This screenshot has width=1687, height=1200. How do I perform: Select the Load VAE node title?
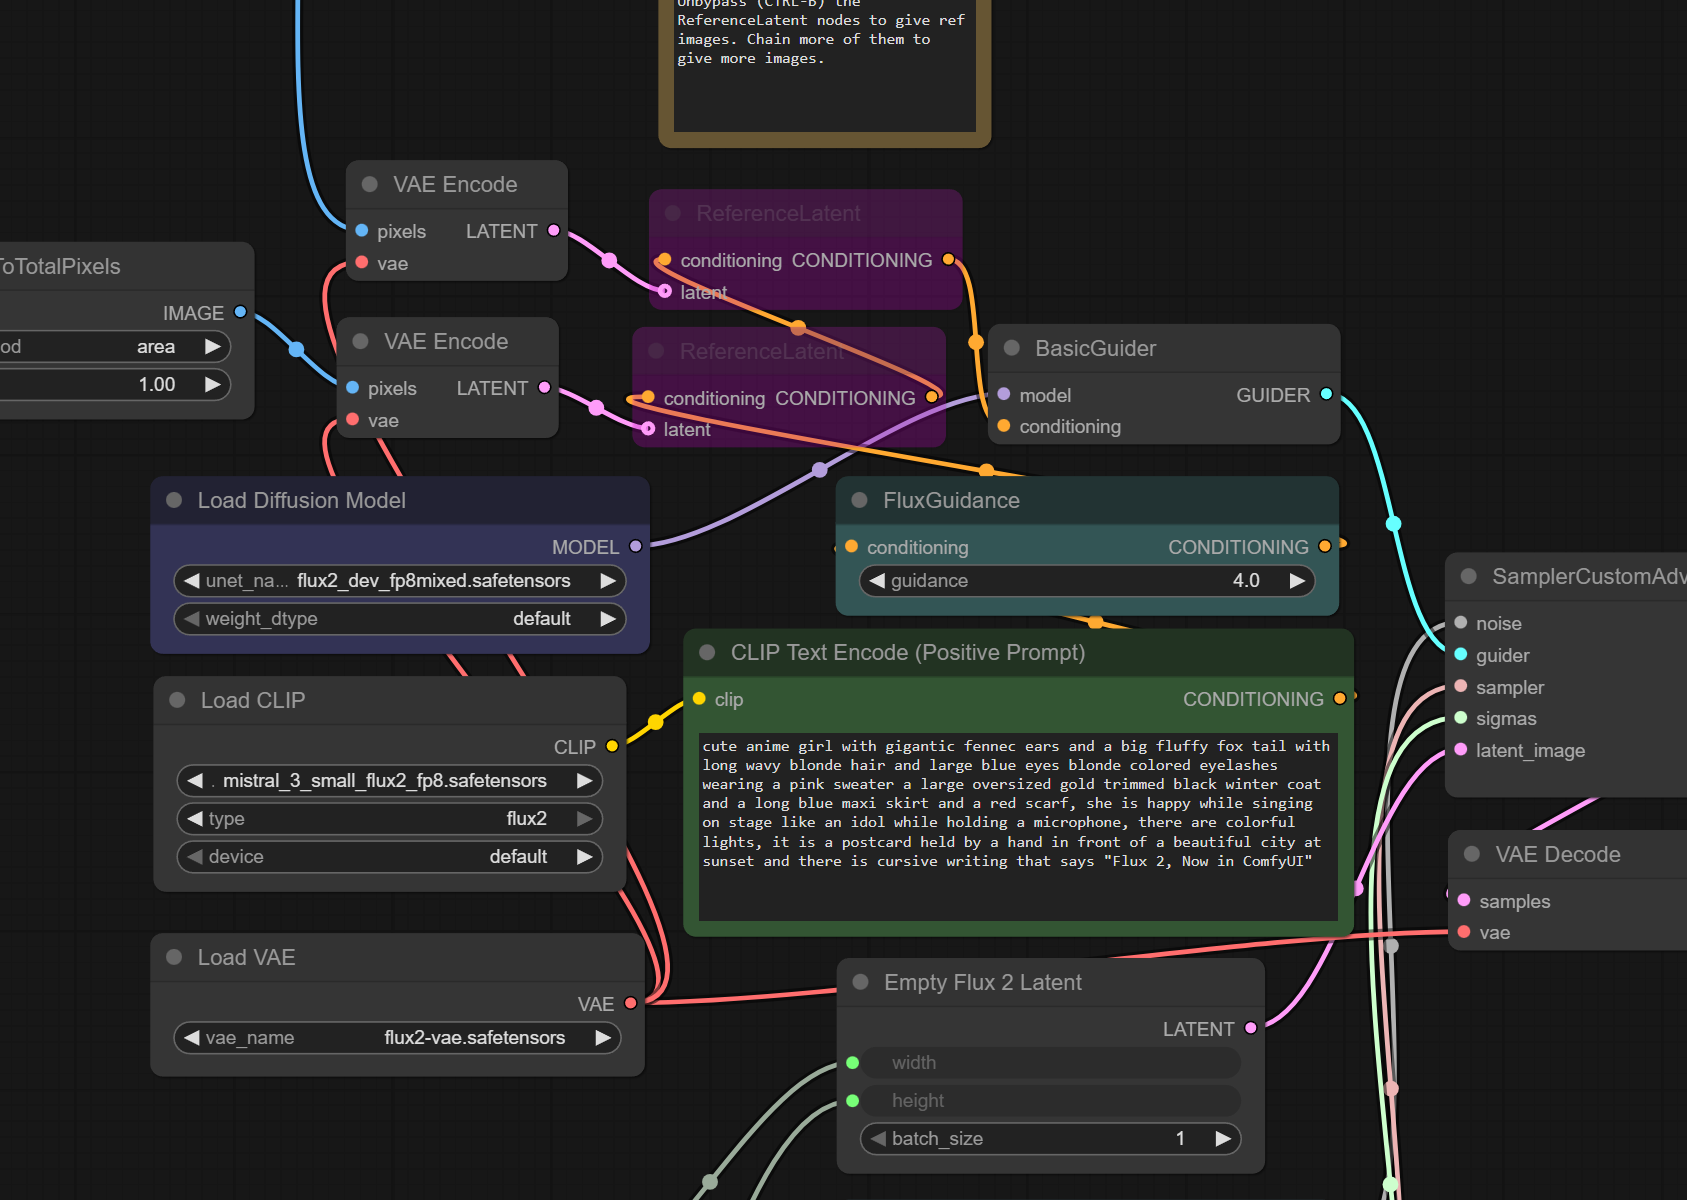pyautogui.click(x=246, y=957)
